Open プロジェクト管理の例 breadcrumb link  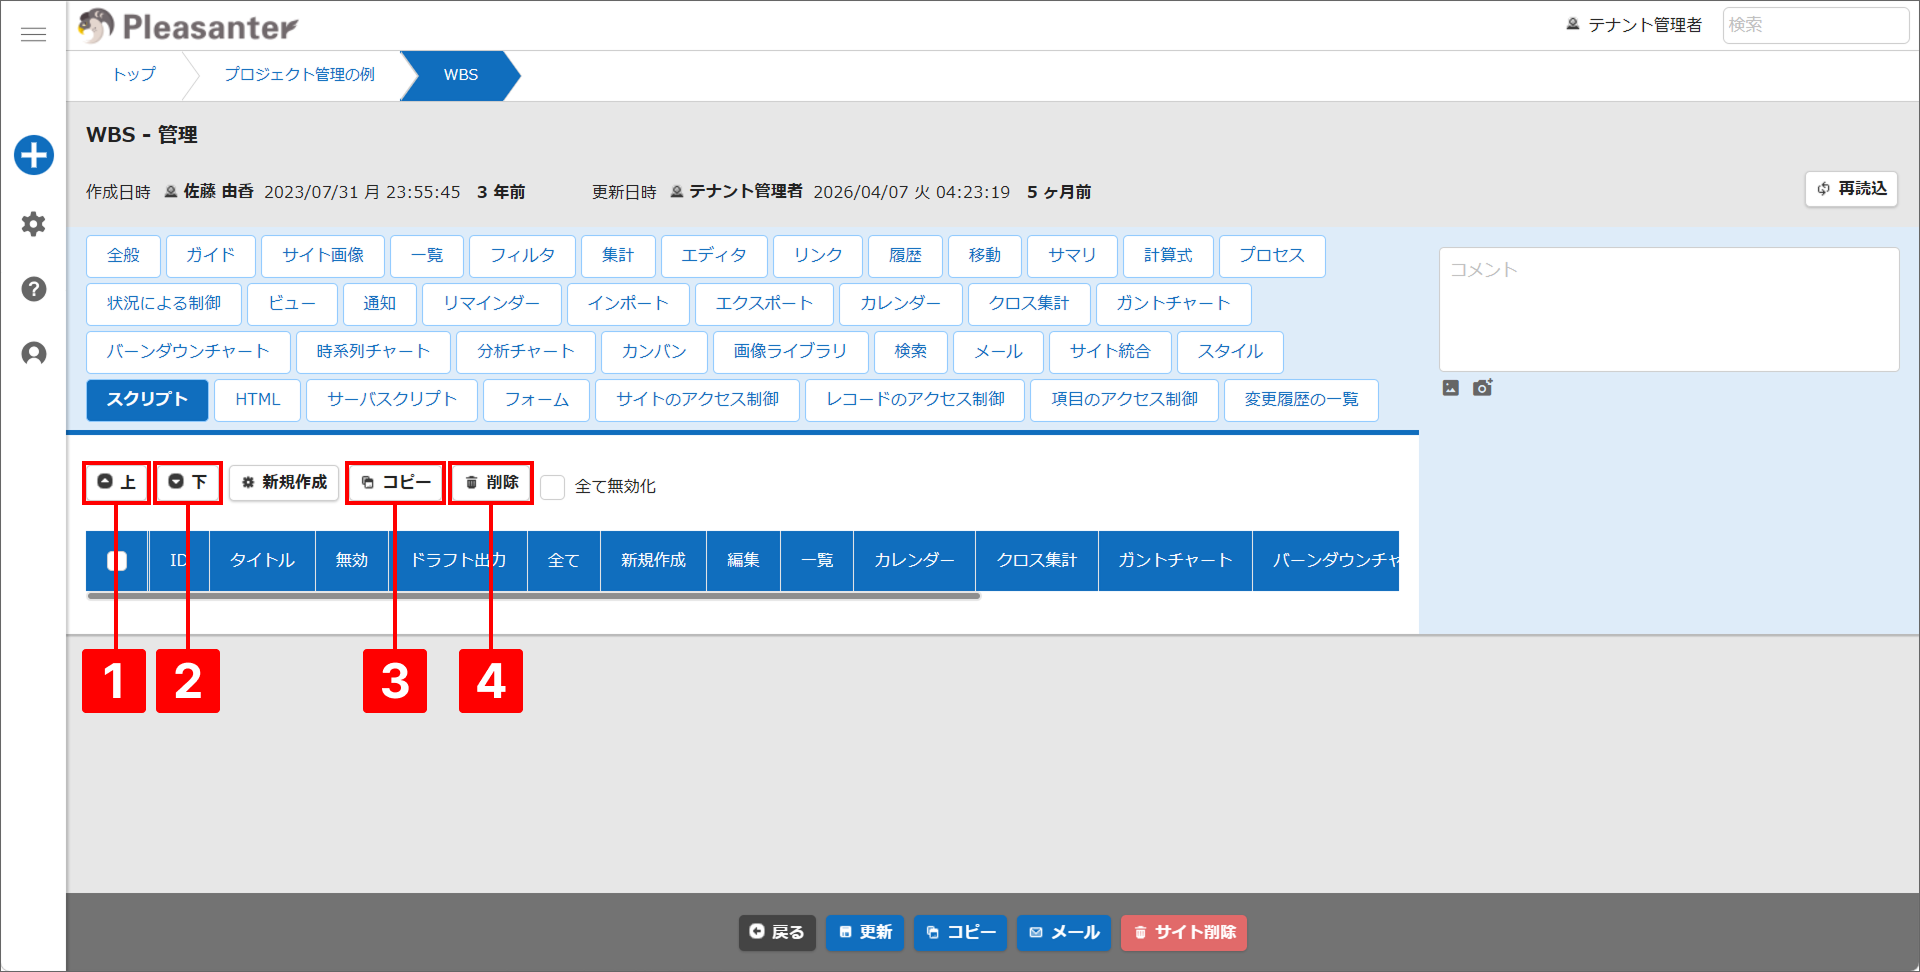tap(299, 75)
